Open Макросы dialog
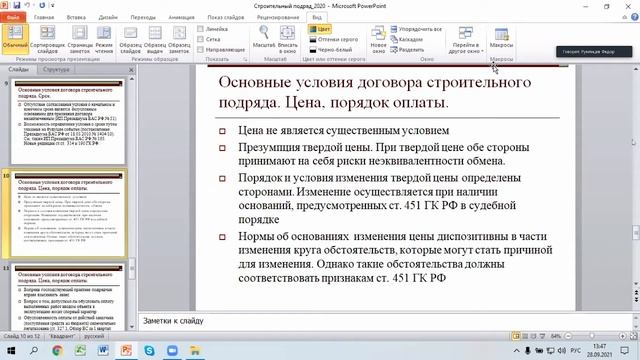This screenshot has height=360, width=640. pyautogui.click(x=501, y=38)
